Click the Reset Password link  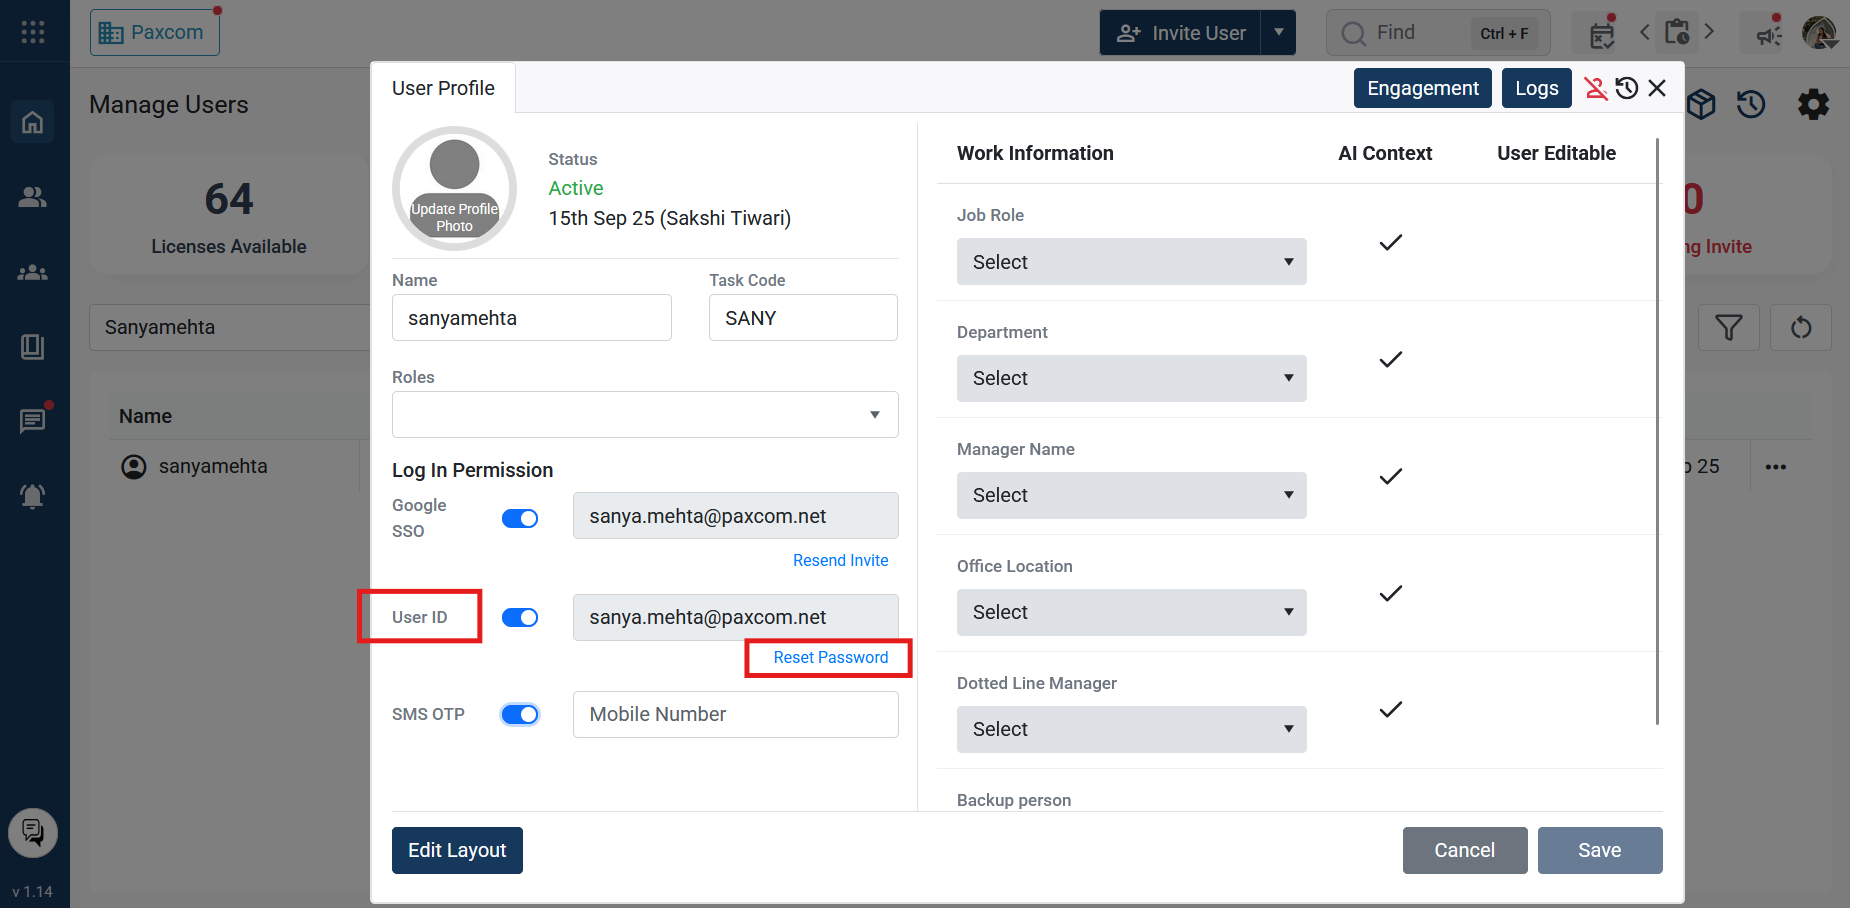coord(830,658)
